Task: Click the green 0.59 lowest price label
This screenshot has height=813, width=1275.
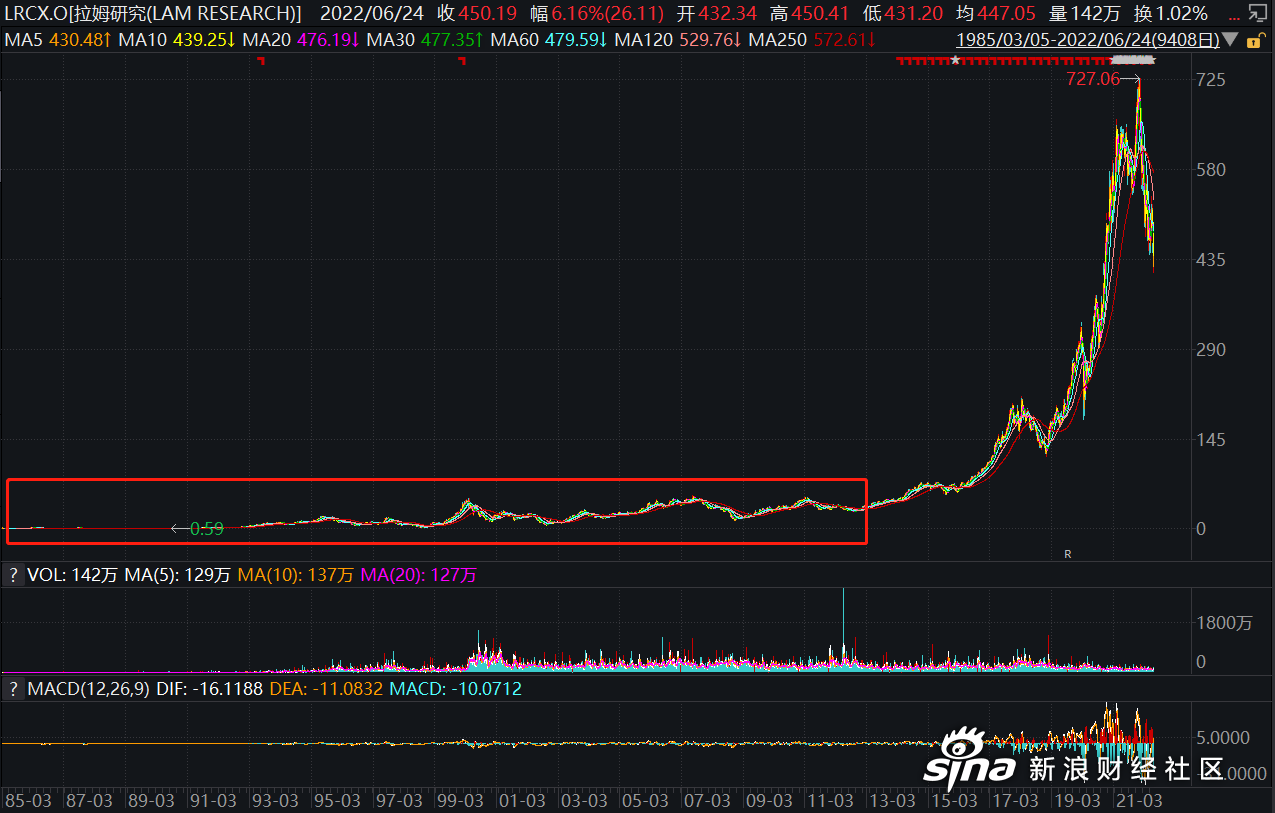Action: 207,529
